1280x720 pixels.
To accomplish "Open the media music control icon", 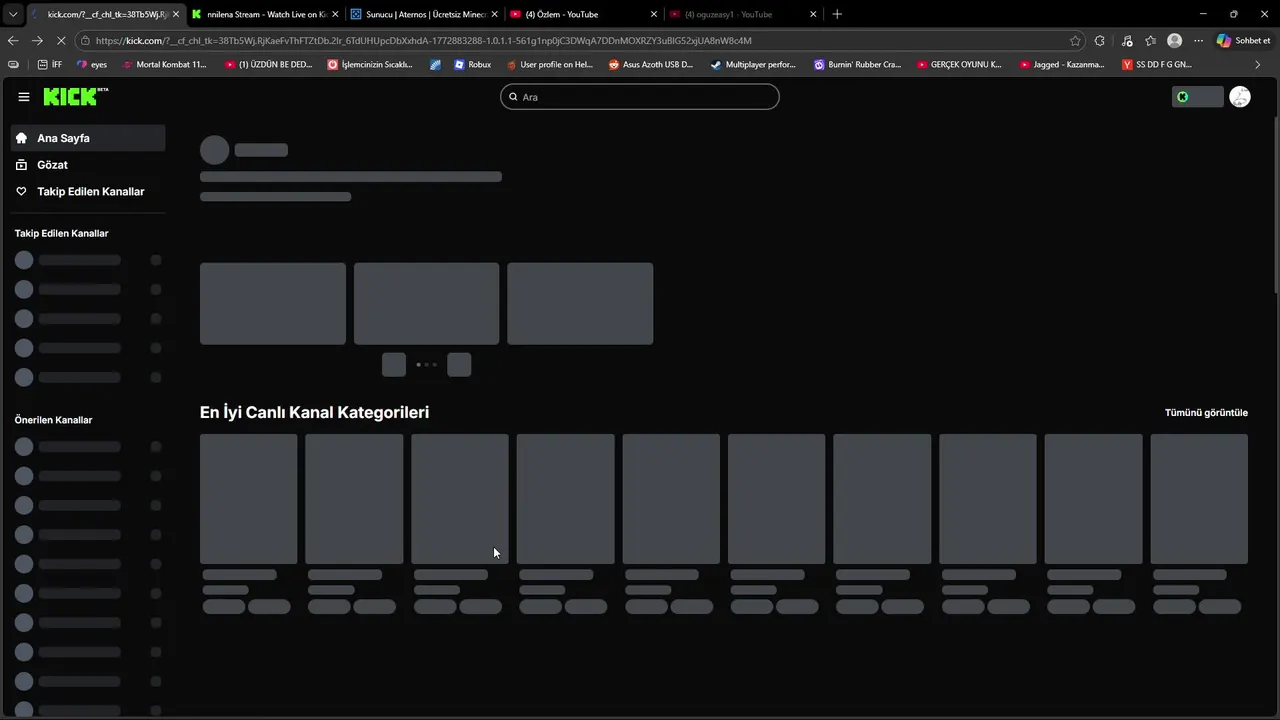I will 1127,41.
